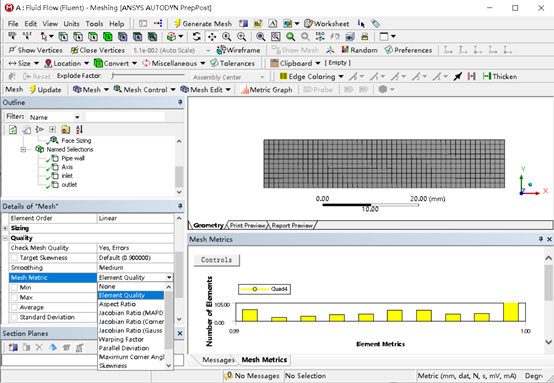The height and width of the screenshot is (383, 554).
Task: Open the Edge Coloring dropdown
Action: pos(311,76)
